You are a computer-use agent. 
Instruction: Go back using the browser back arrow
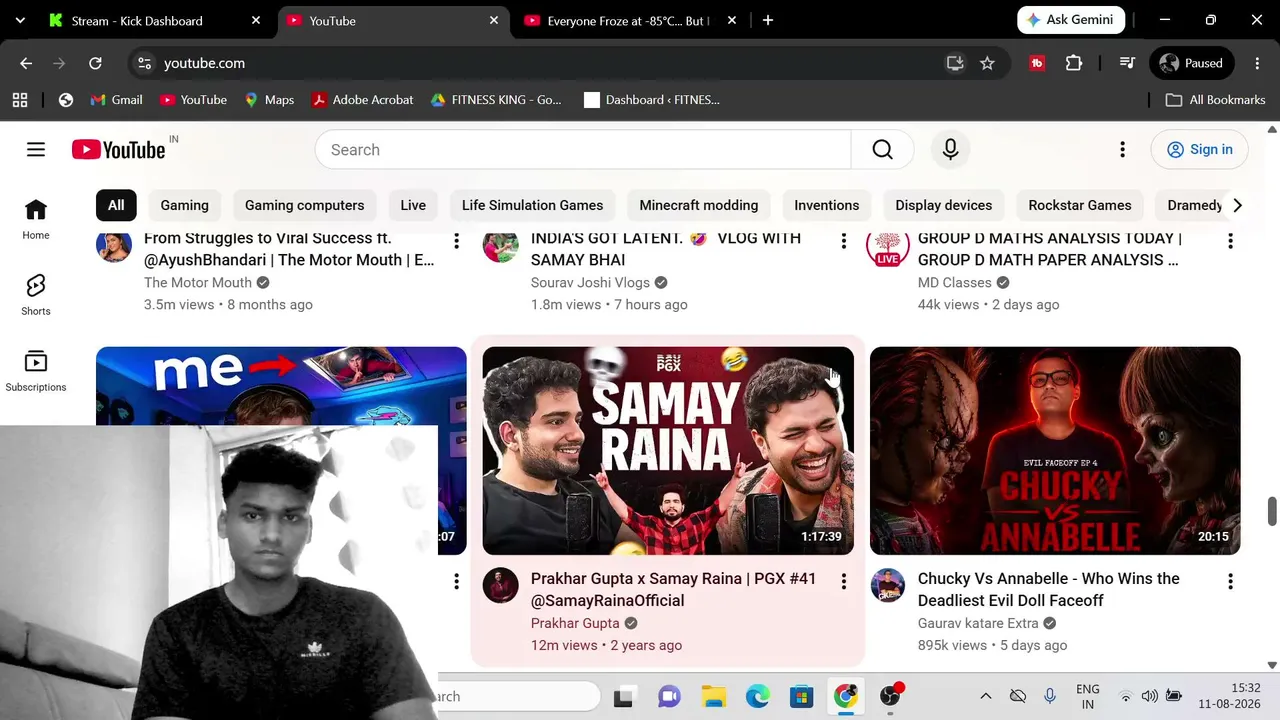(26, 63)
